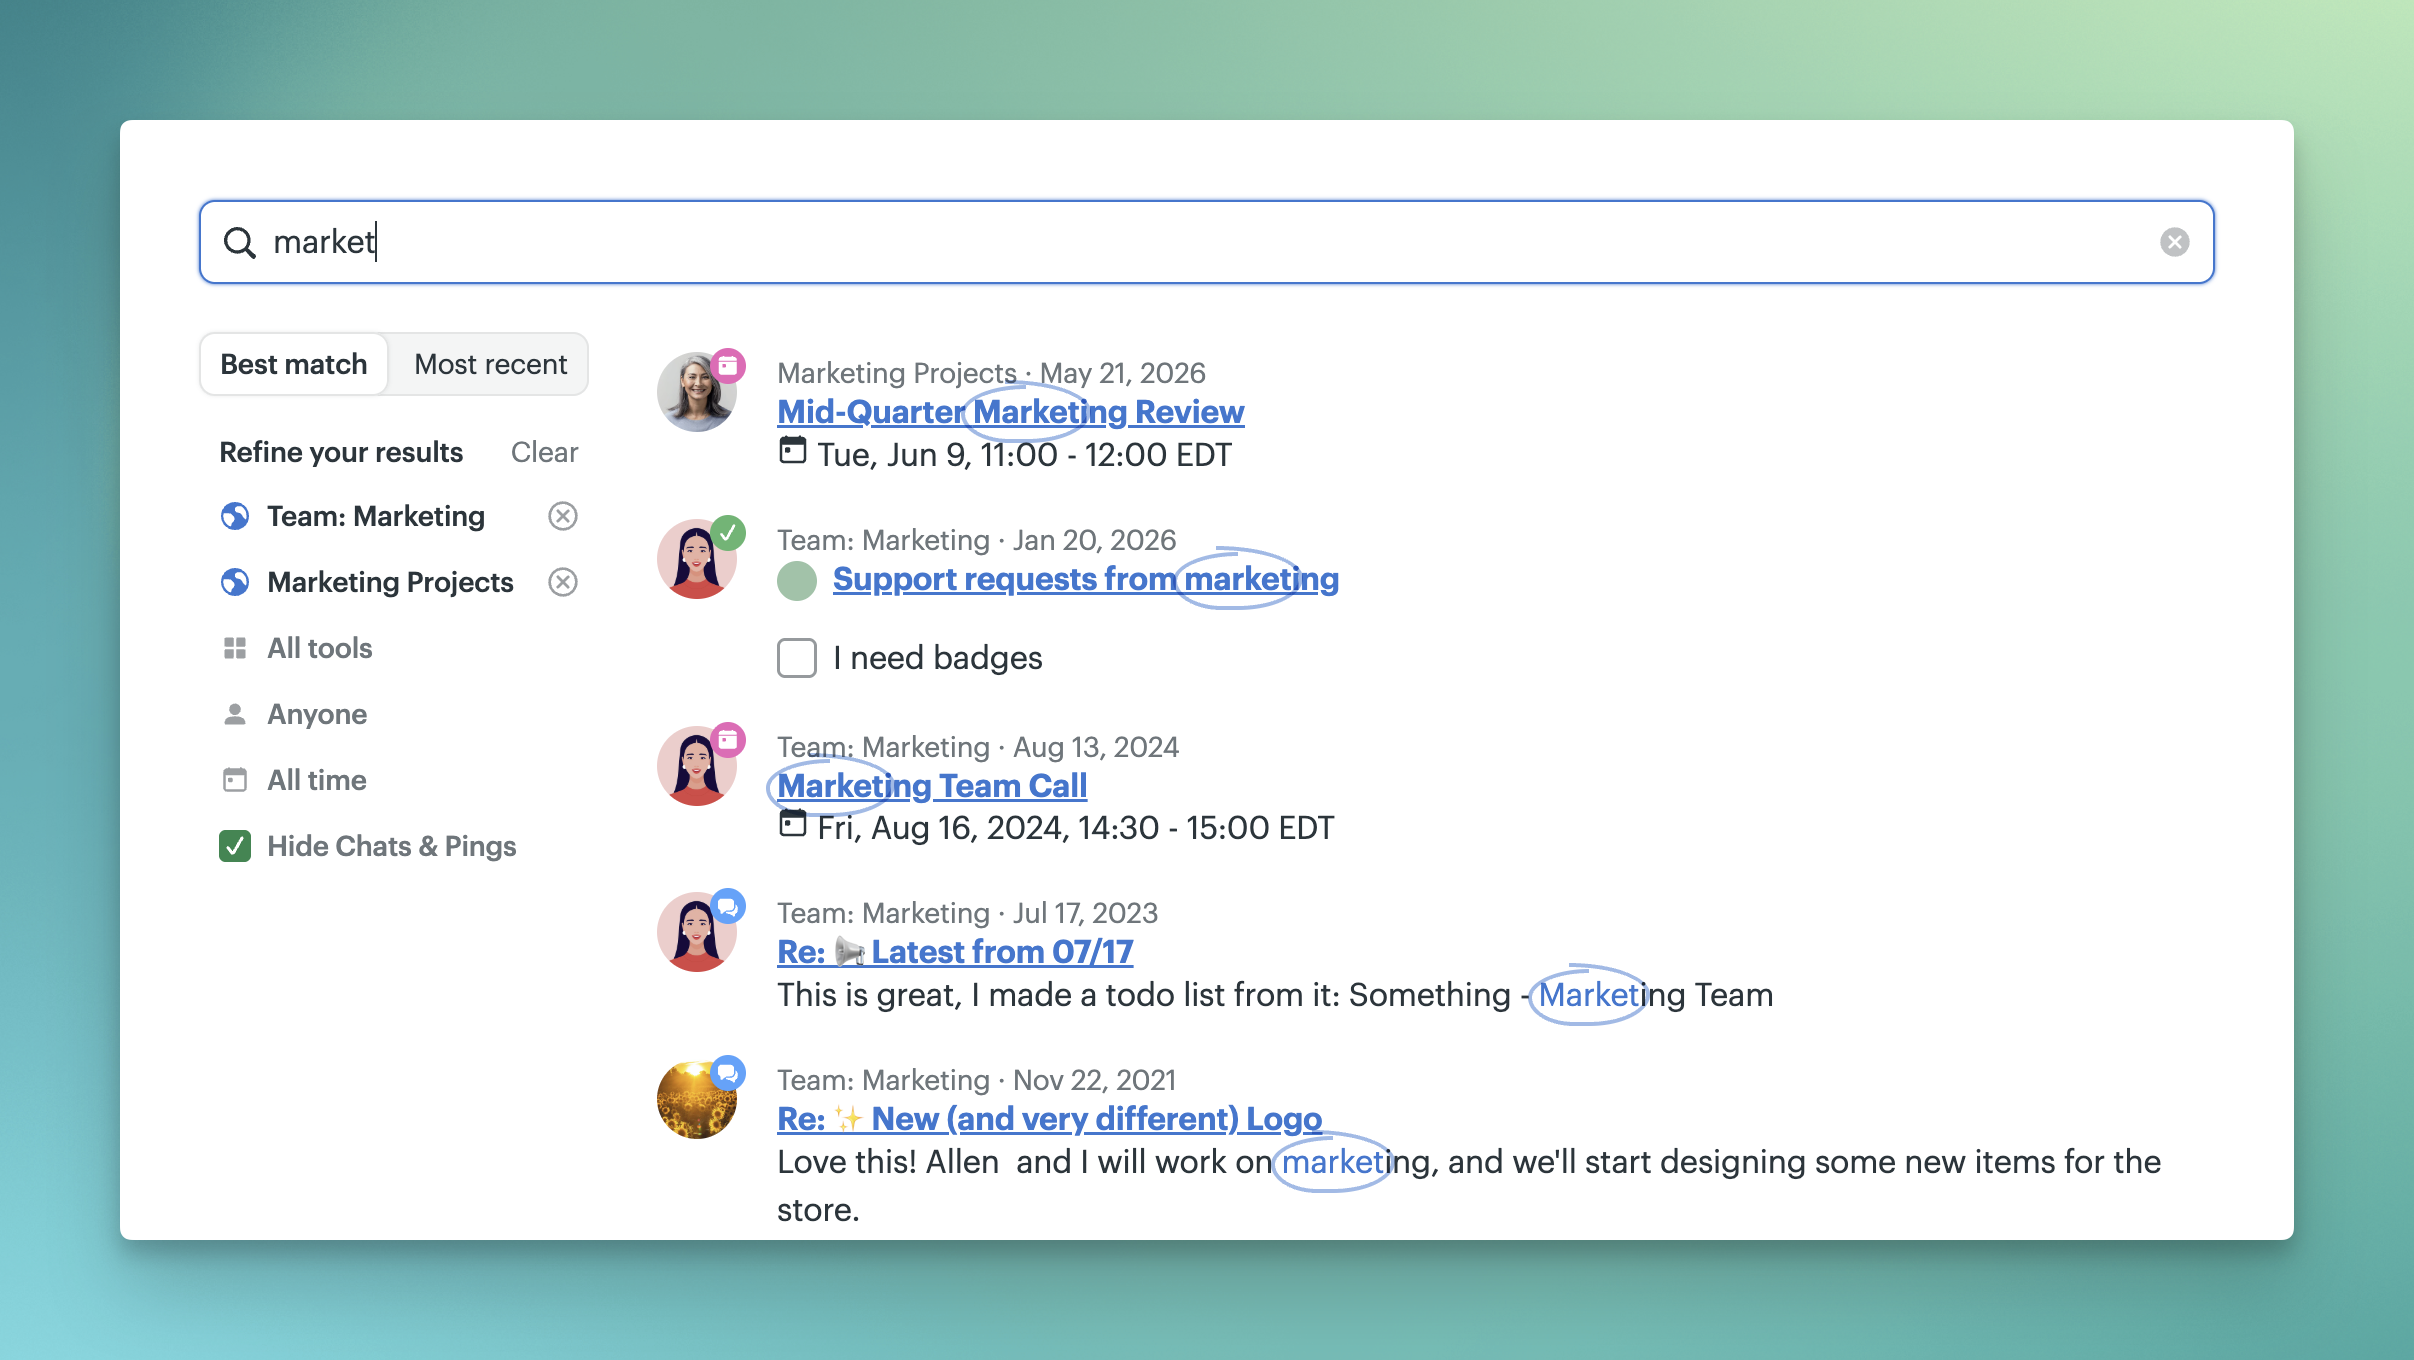
Task: Click the globe icon beside Marketing Projects
Action: [235, 582]
